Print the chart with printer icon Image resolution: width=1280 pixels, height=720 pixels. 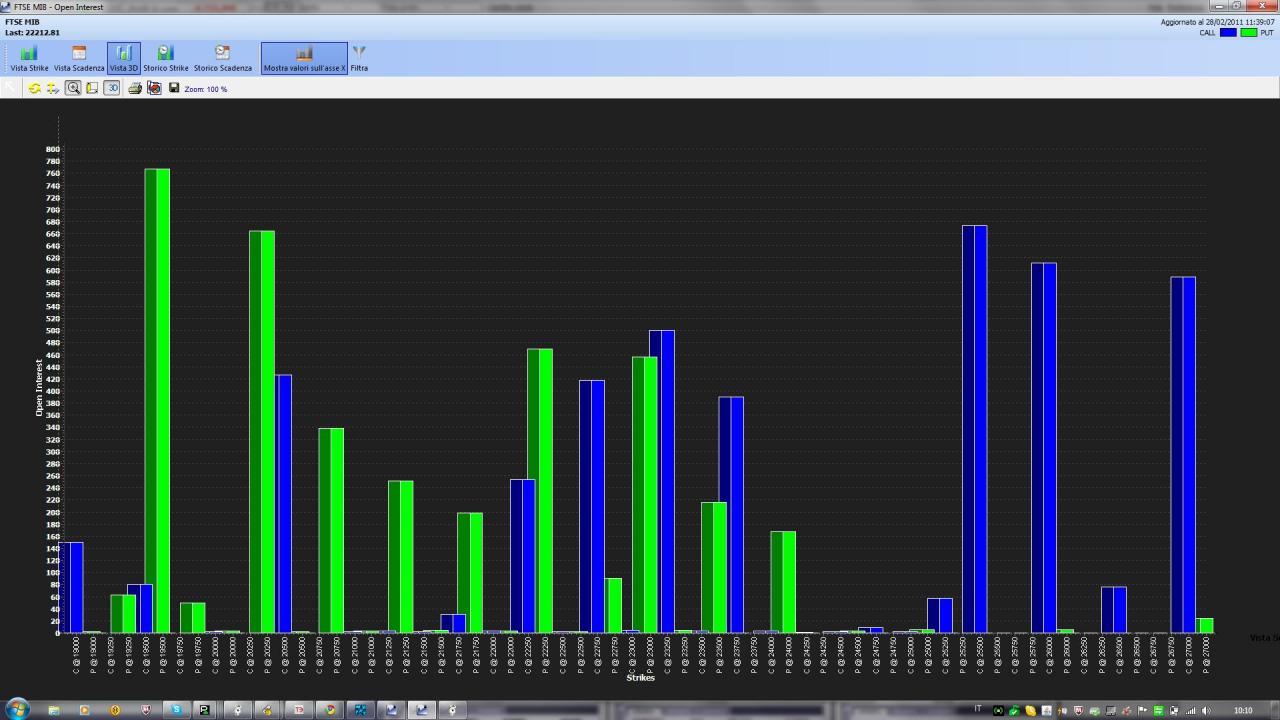pyautogui.click(x=135, y=88)
